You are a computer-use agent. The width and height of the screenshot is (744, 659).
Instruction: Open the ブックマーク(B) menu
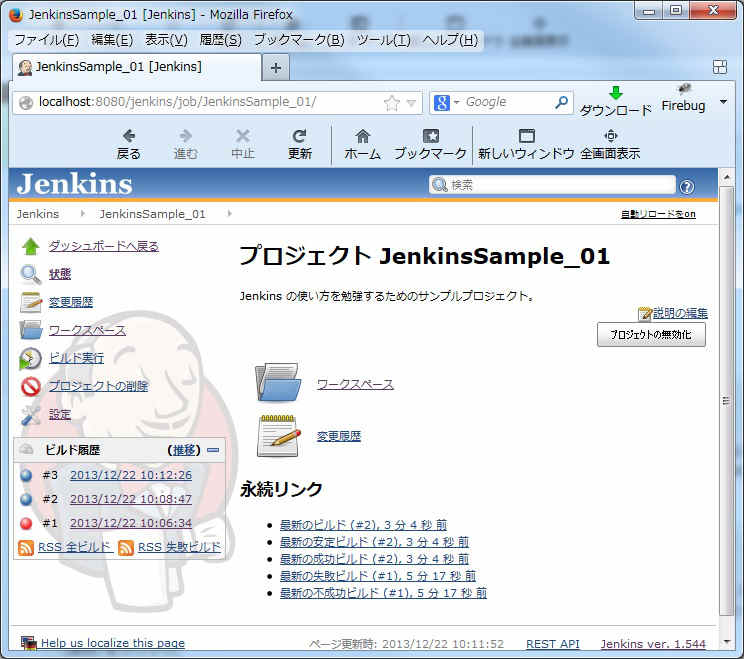point(299,40)
